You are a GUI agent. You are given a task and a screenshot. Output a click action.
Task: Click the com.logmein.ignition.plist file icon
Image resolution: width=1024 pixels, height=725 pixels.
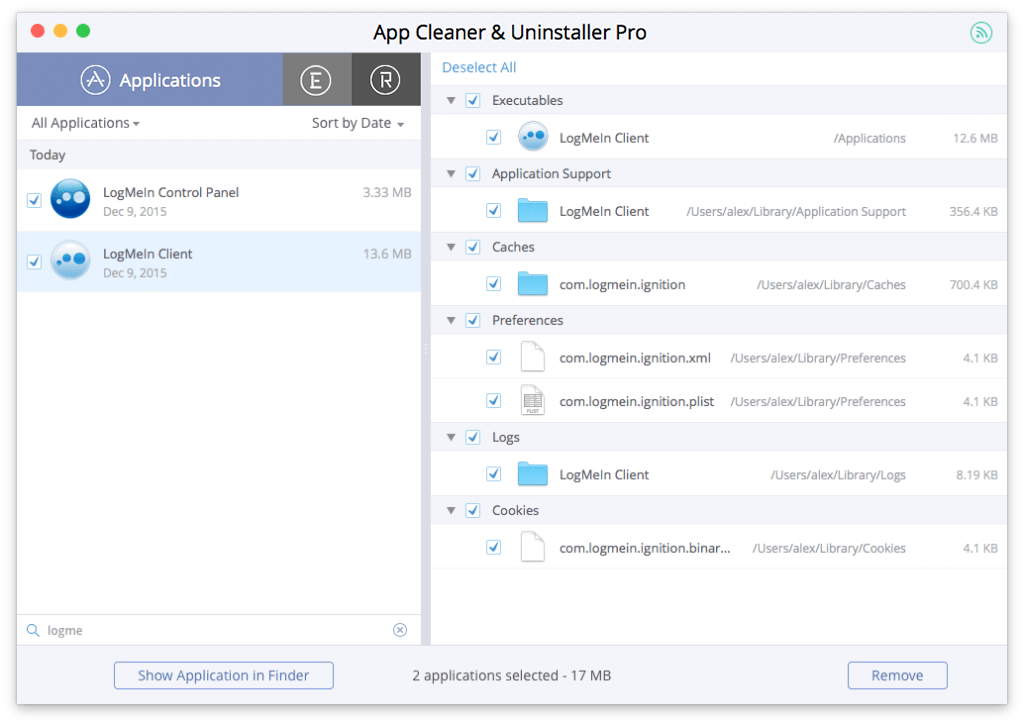pyautogui.click(x=533, y=400)
